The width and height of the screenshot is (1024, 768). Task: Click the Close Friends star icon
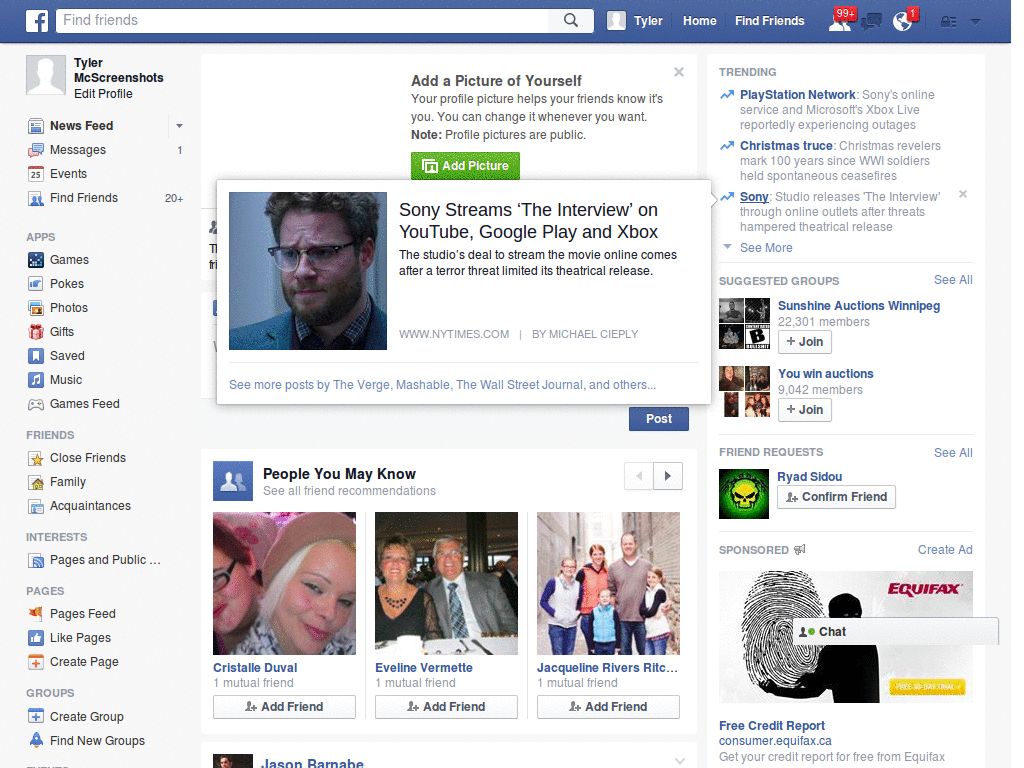(x=36, y=458)
